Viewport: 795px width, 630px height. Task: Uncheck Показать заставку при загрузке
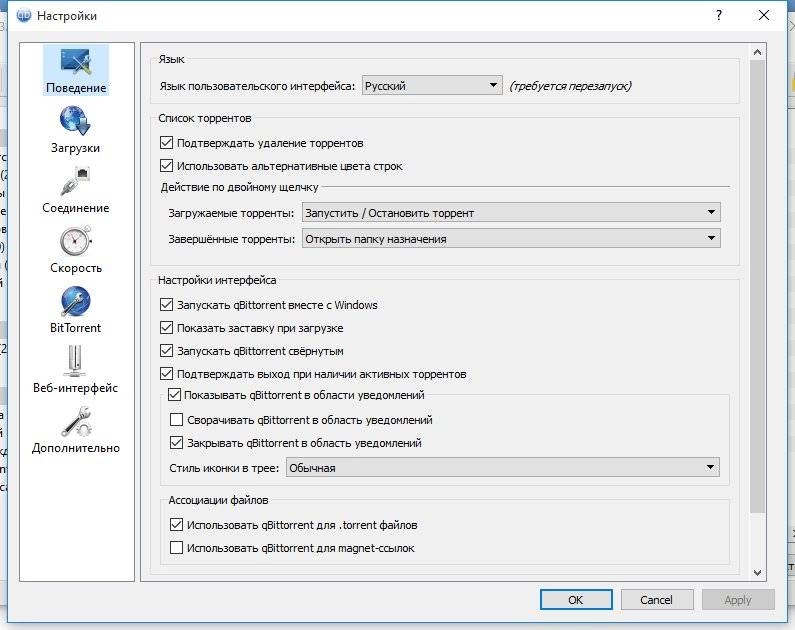click(x=166, y=327)
